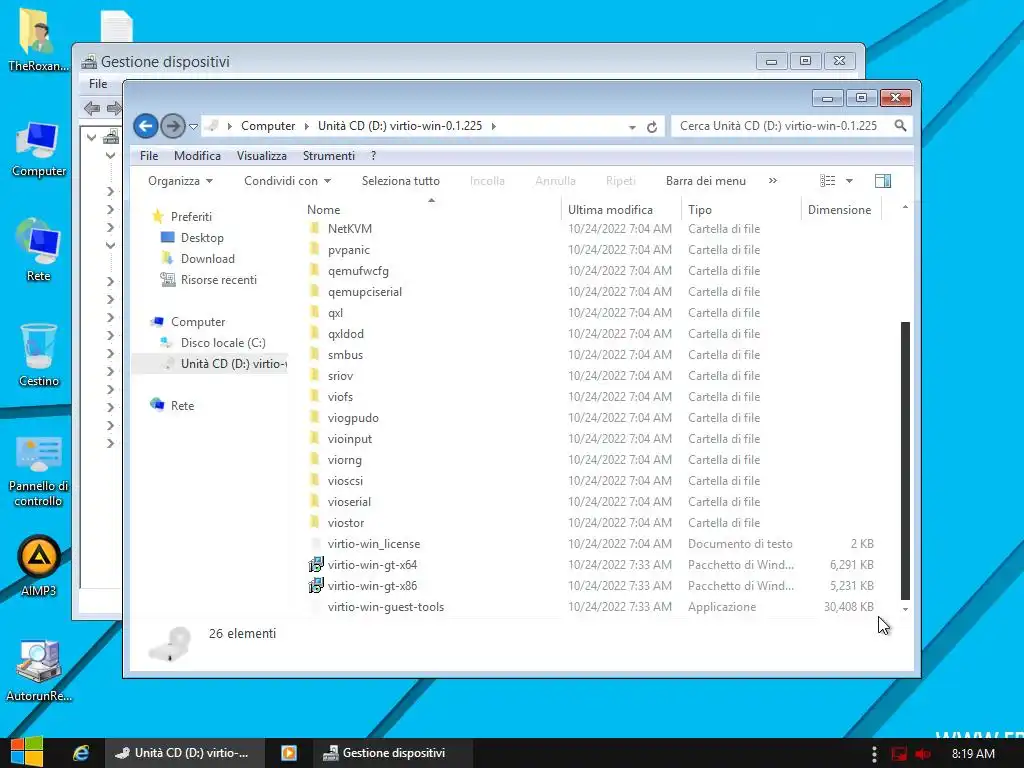Click Computer in the address breadcrumb
Image resolution: width=1024 pixels, height=768 pixels.
(268, 126)
